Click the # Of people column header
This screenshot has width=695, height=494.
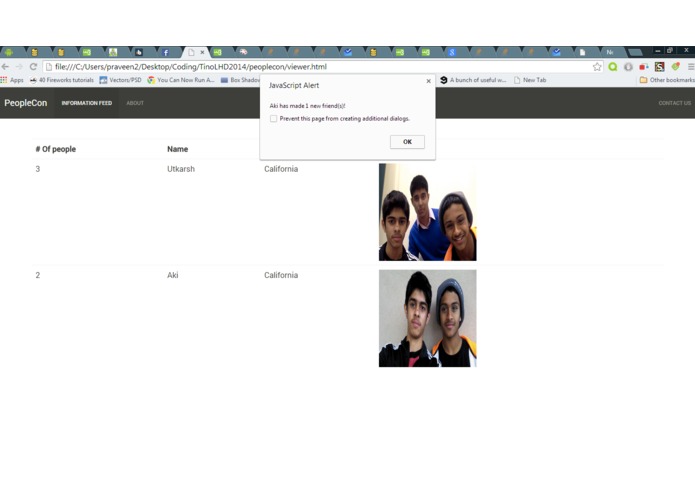click(x=56, y=149)
